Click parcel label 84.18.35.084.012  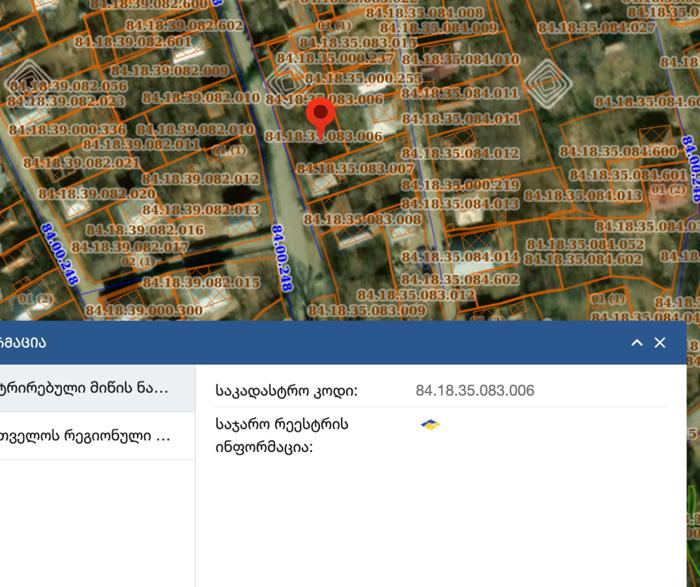[460, 153]
